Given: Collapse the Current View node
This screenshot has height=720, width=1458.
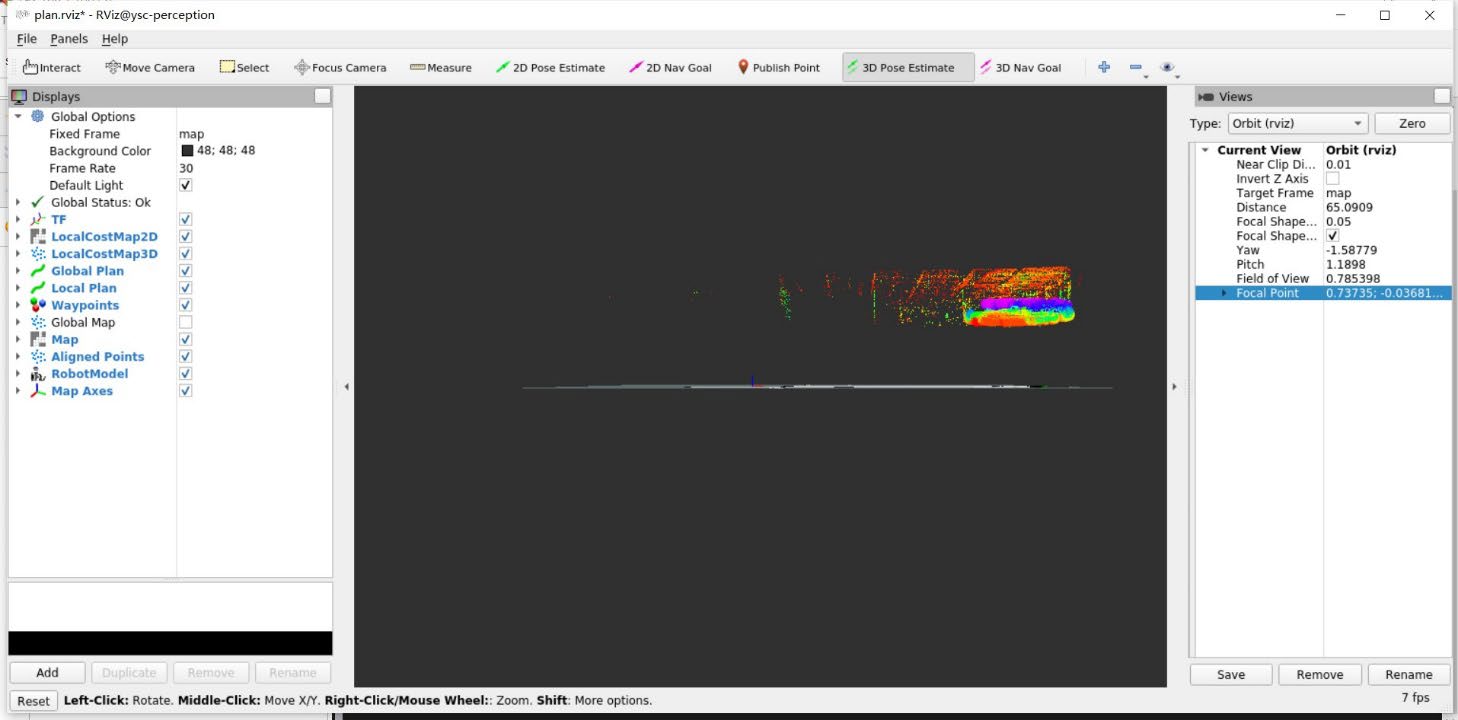Looking at the screenshot, I should pos(1205,150).
